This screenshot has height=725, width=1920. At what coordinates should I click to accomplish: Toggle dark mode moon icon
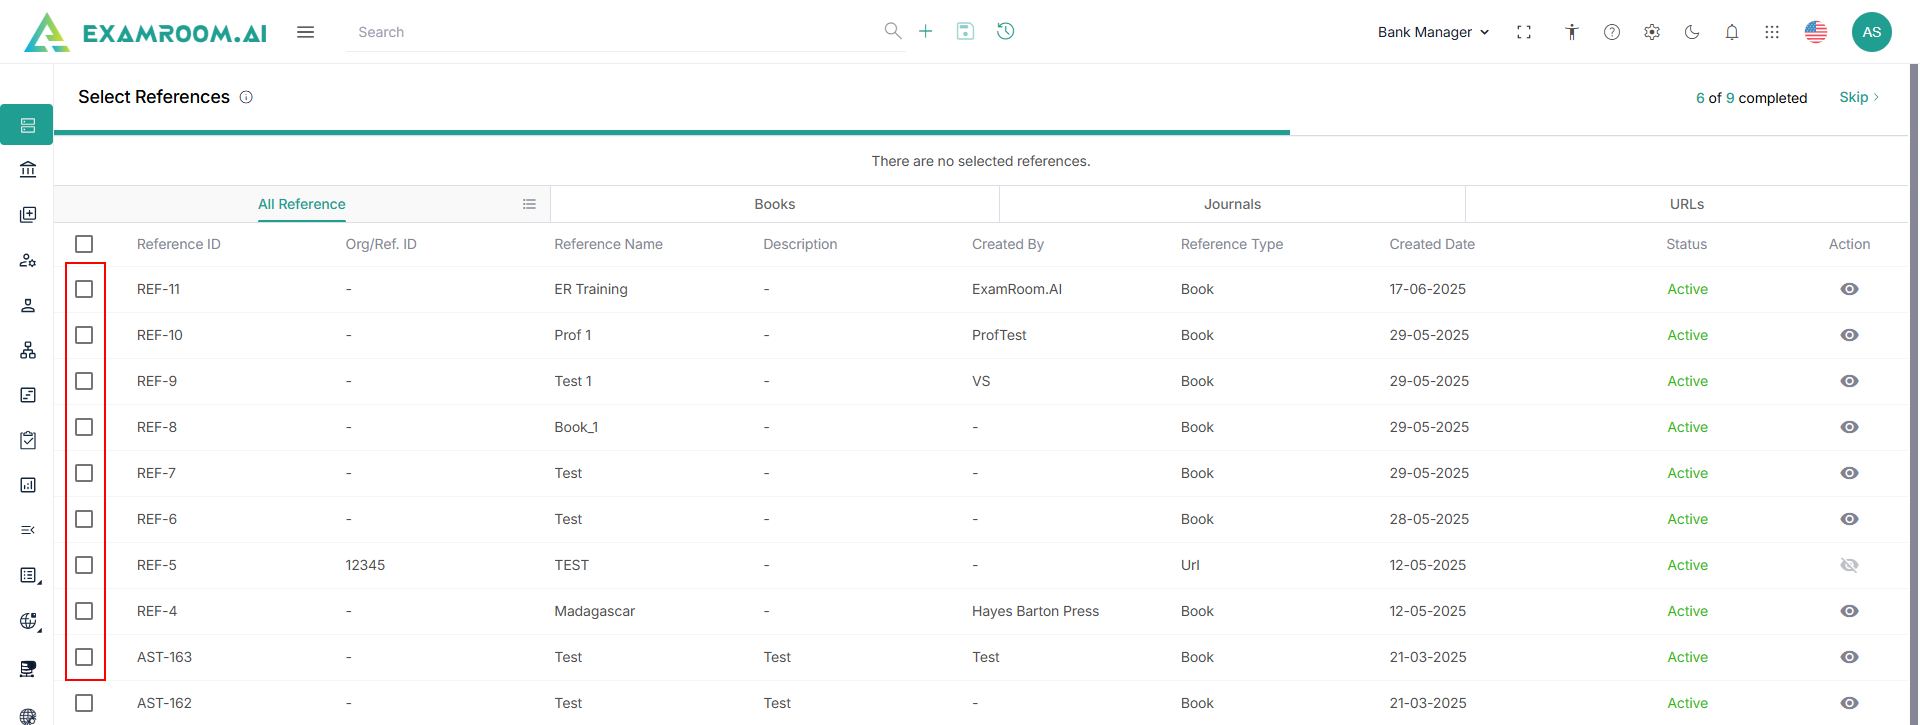click(x=1692, y=32)
